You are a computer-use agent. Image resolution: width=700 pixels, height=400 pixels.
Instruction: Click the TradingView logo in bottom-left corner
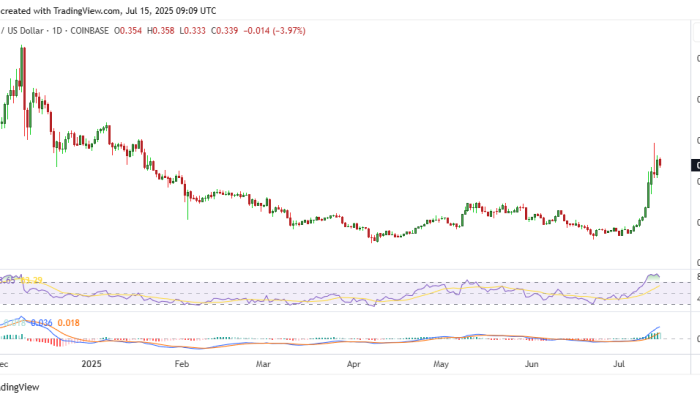click(x=18, y=389)
